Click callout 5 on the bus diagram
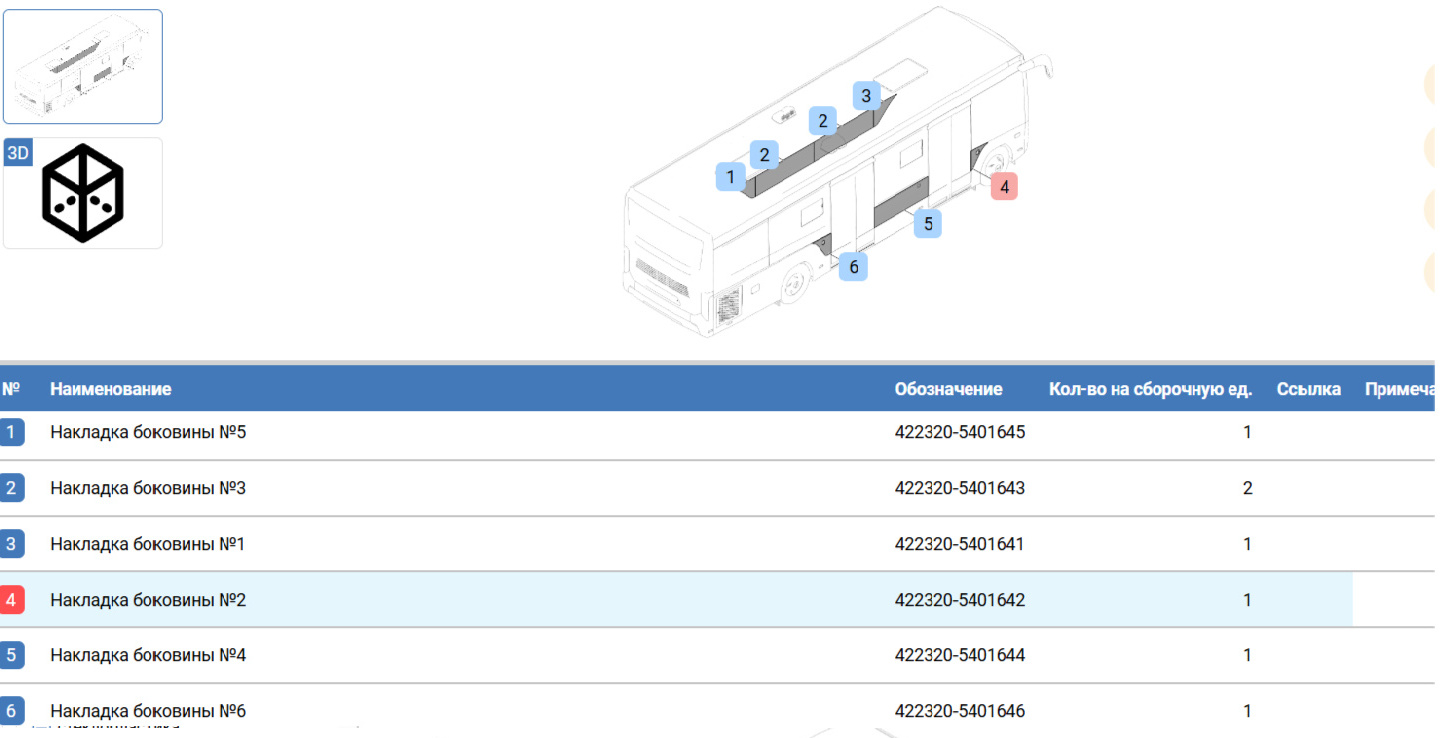 pyautogui.click(x=928, y=224)
